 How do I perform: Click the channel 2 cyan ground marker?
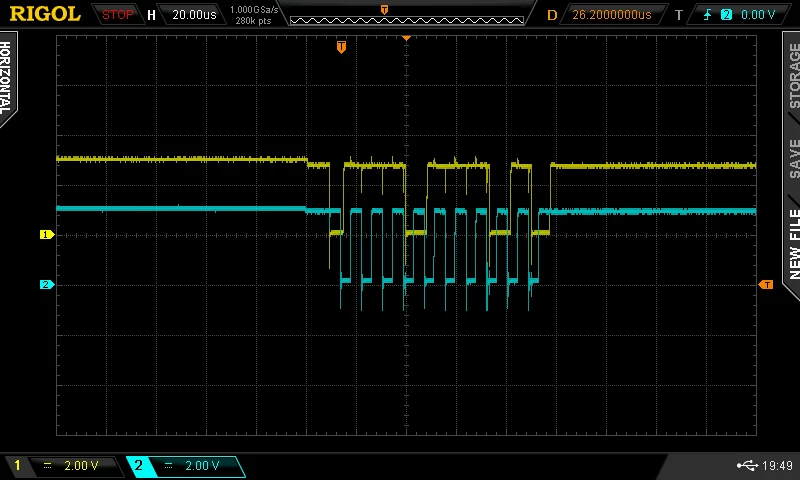[46, 285]
